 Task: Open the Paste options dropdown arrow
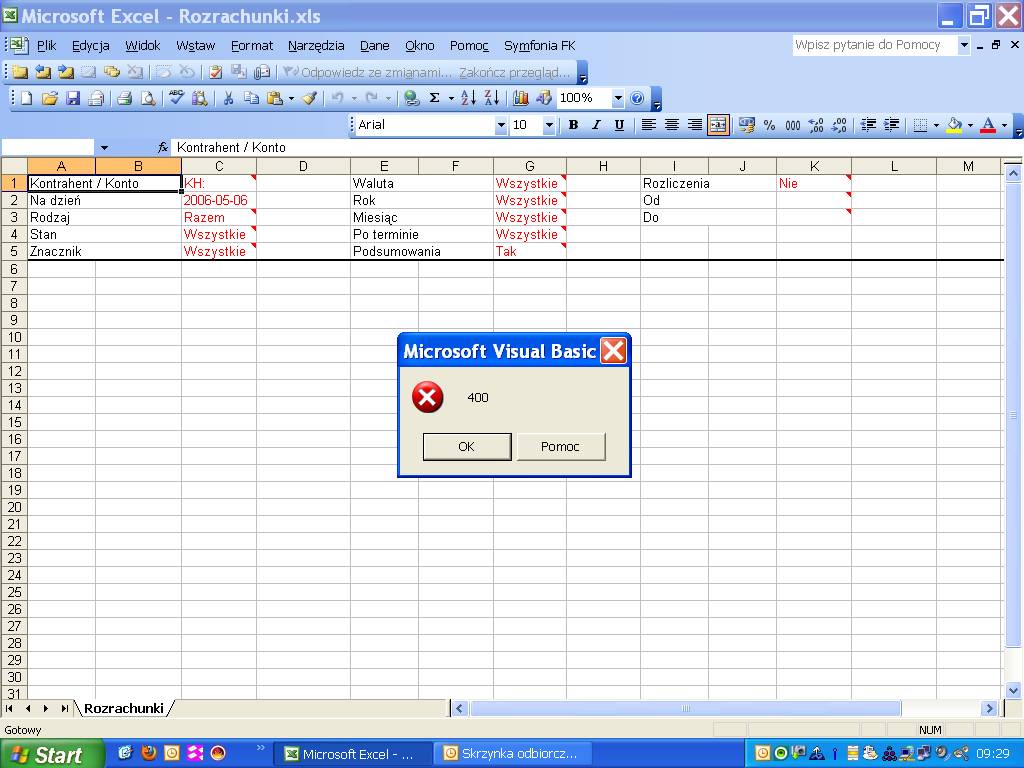tap(291, 99)
